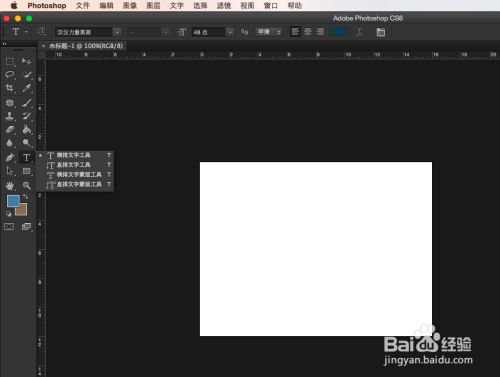Select the Dodge tool
The image size is (500, 377).
click(x=27, y=143)
